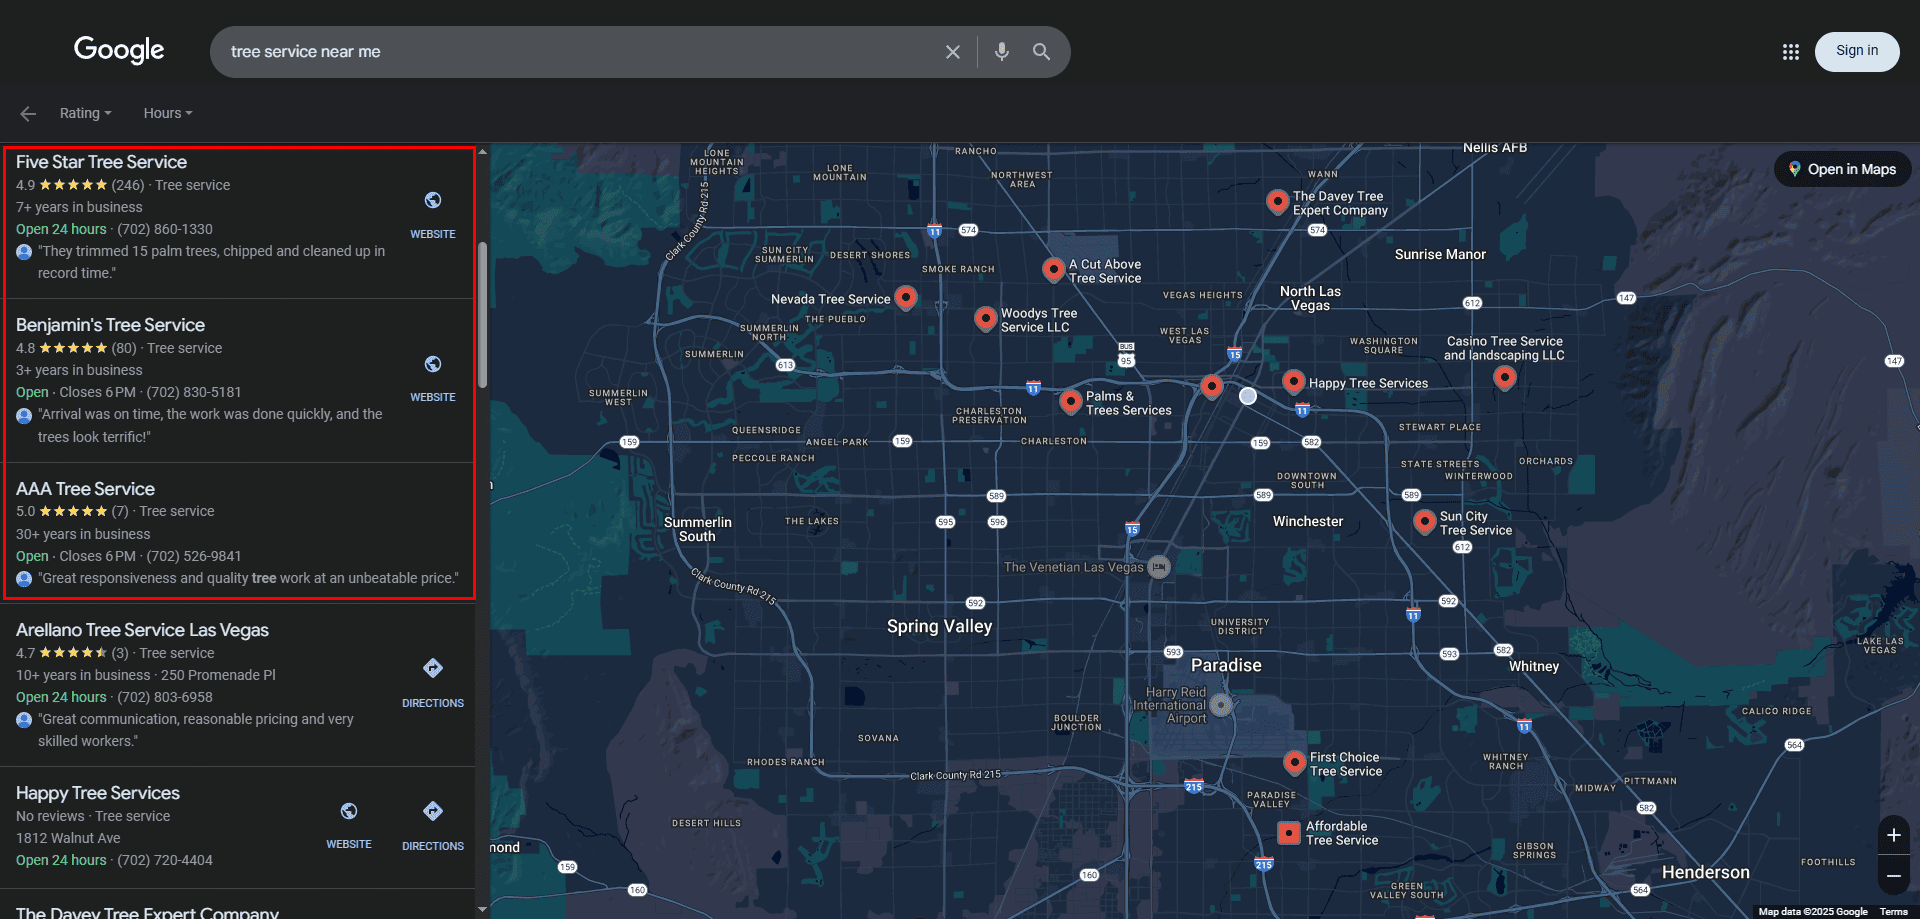Click the Sign in button
Screen dimensions: 1920x919
[1857, 51]
